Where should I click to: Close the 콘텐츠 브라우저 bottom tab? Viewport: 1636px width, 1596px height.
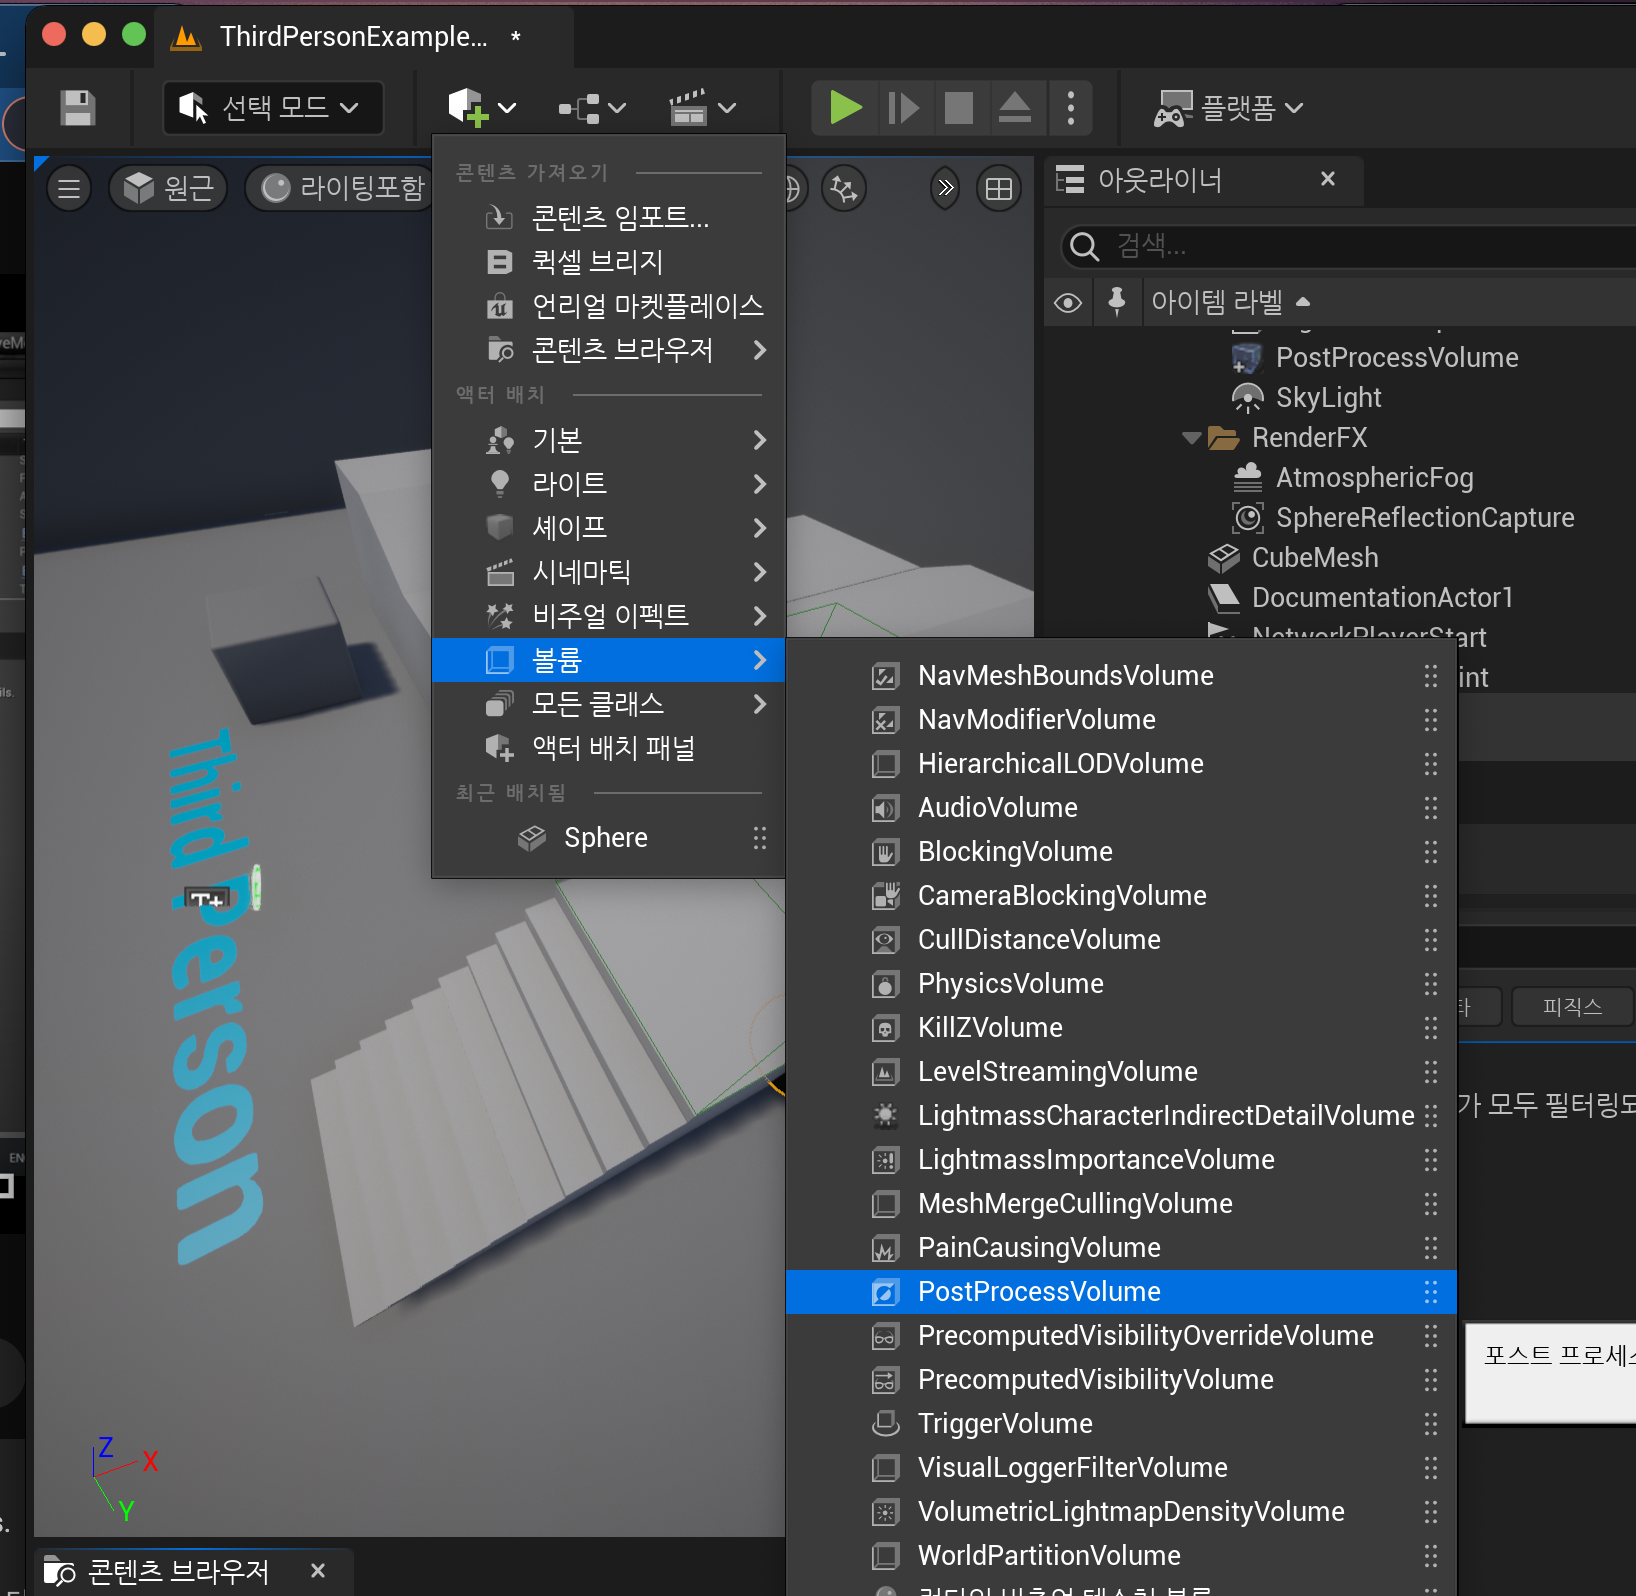tap(318, 1570)
